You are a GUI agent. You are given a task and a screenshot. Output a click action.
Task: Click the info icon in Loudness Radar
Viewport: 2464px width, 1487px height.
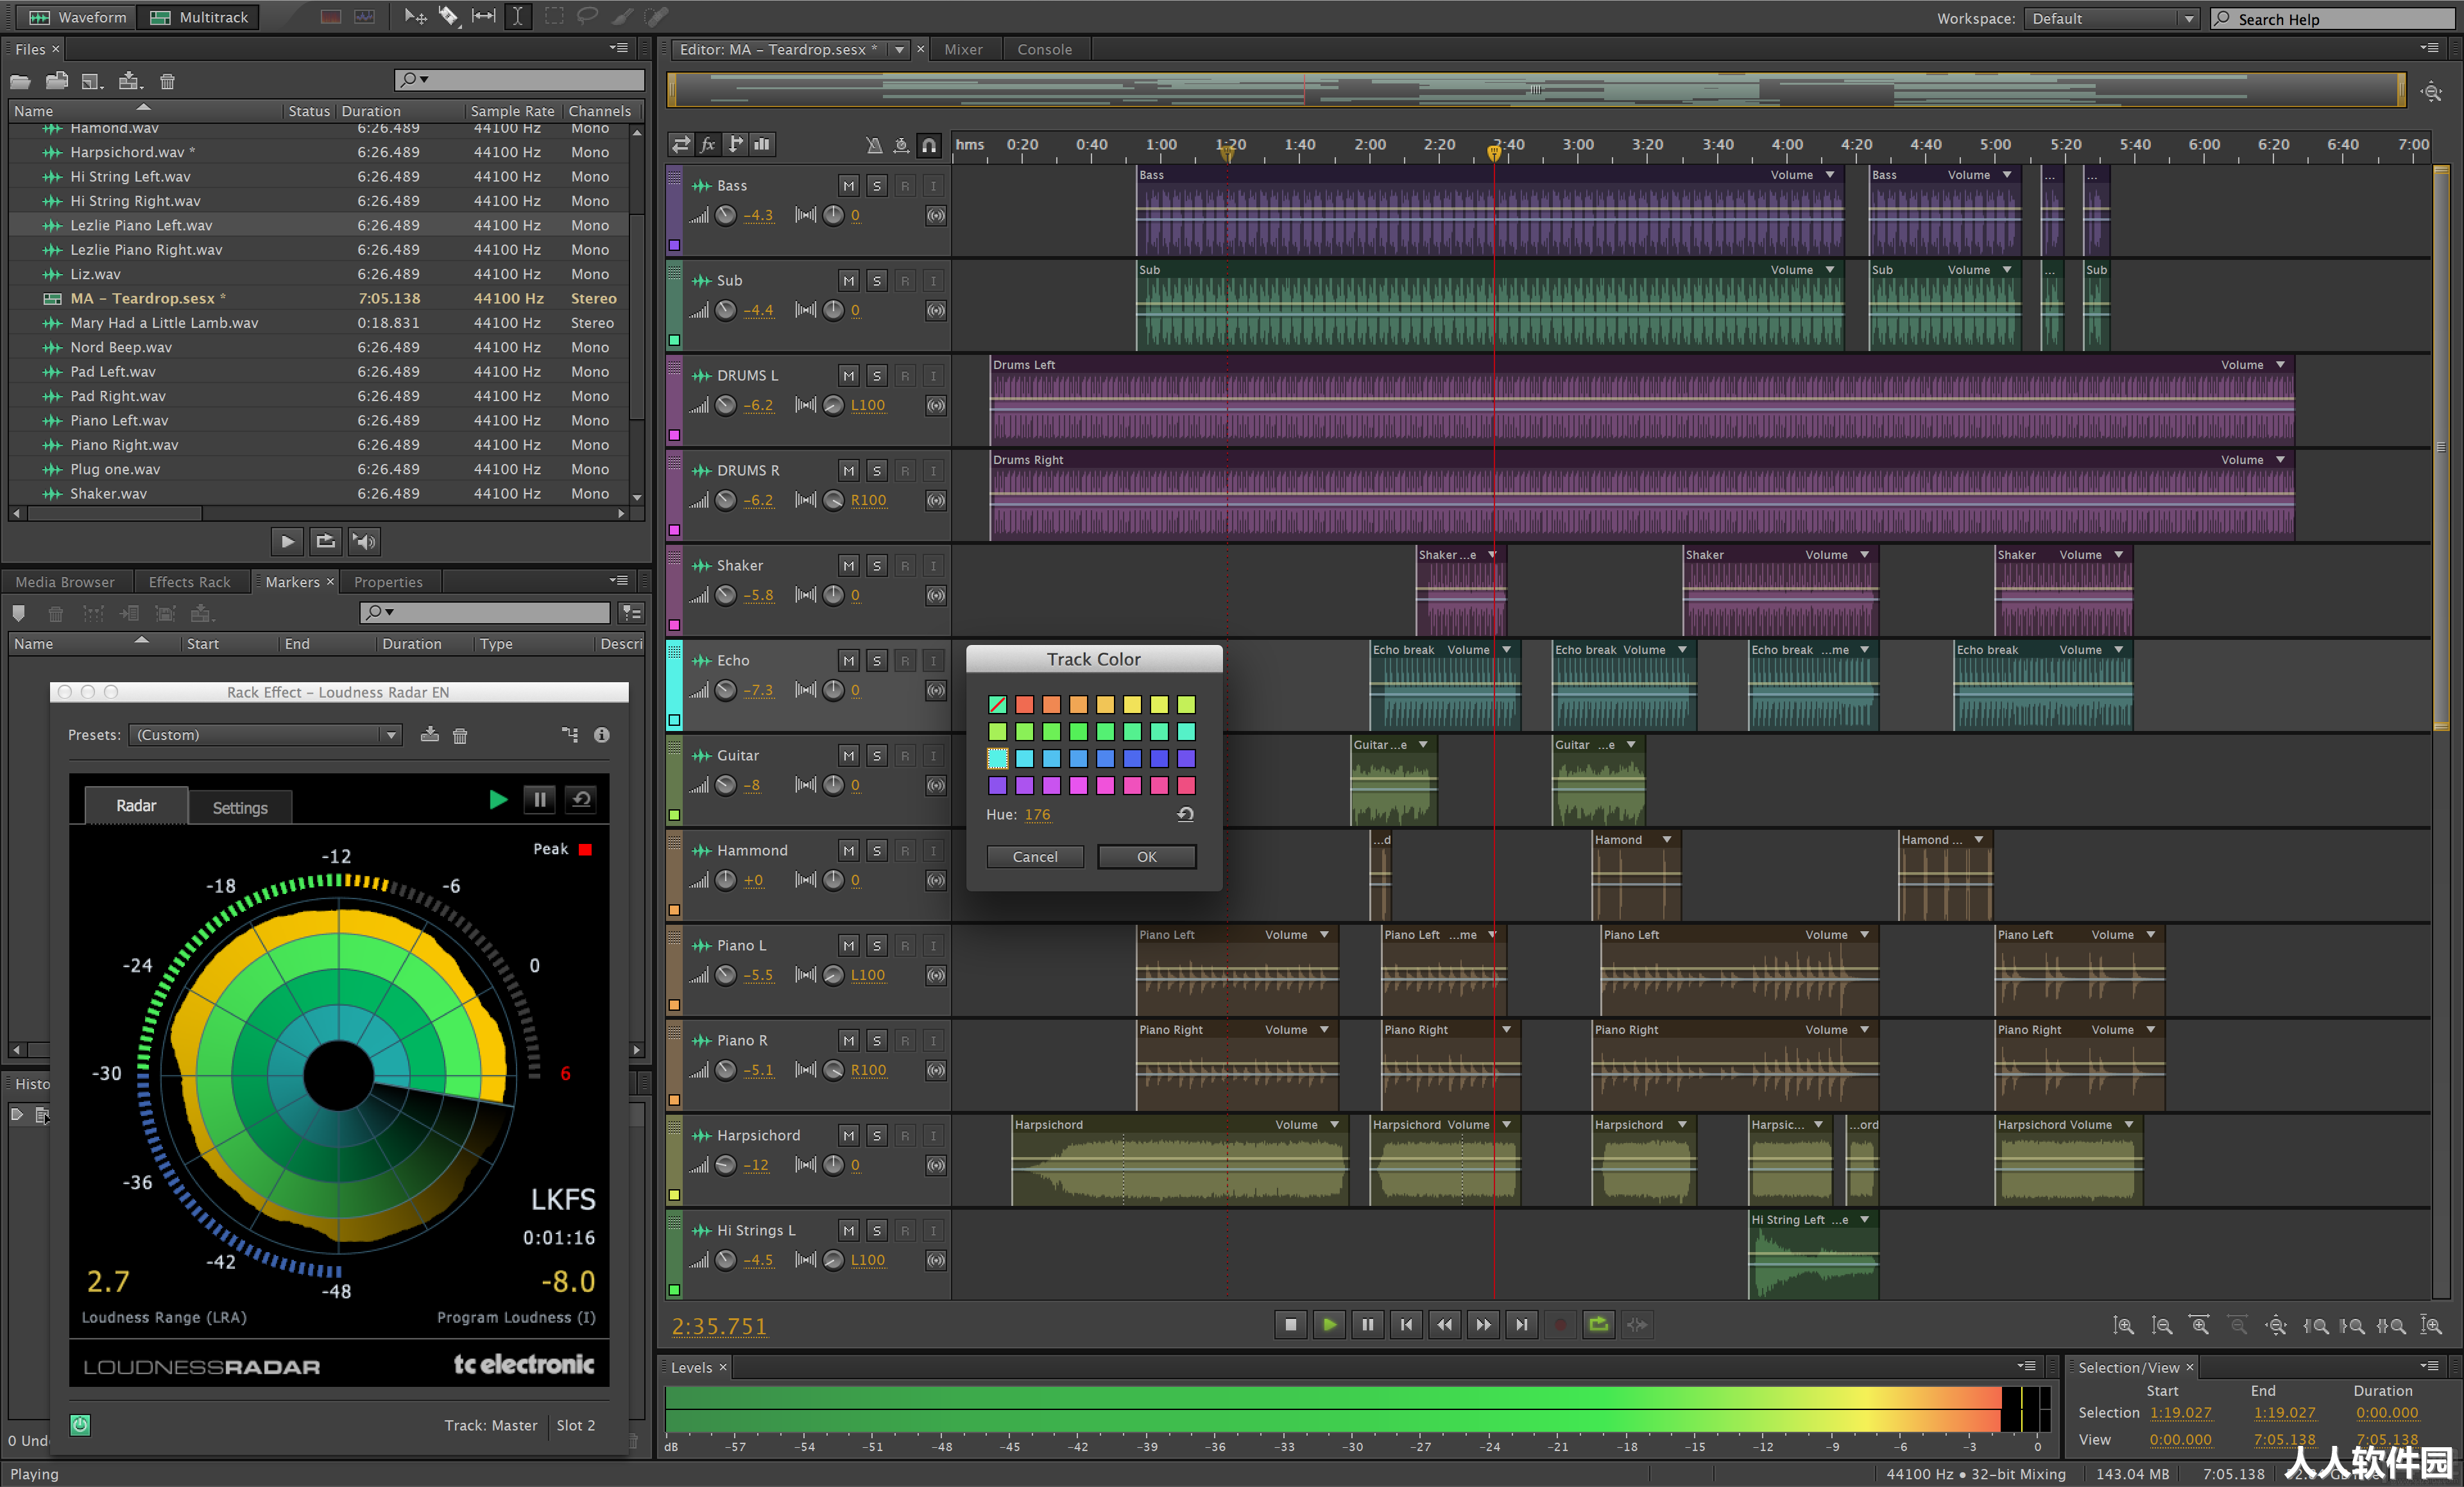(601, 735)
